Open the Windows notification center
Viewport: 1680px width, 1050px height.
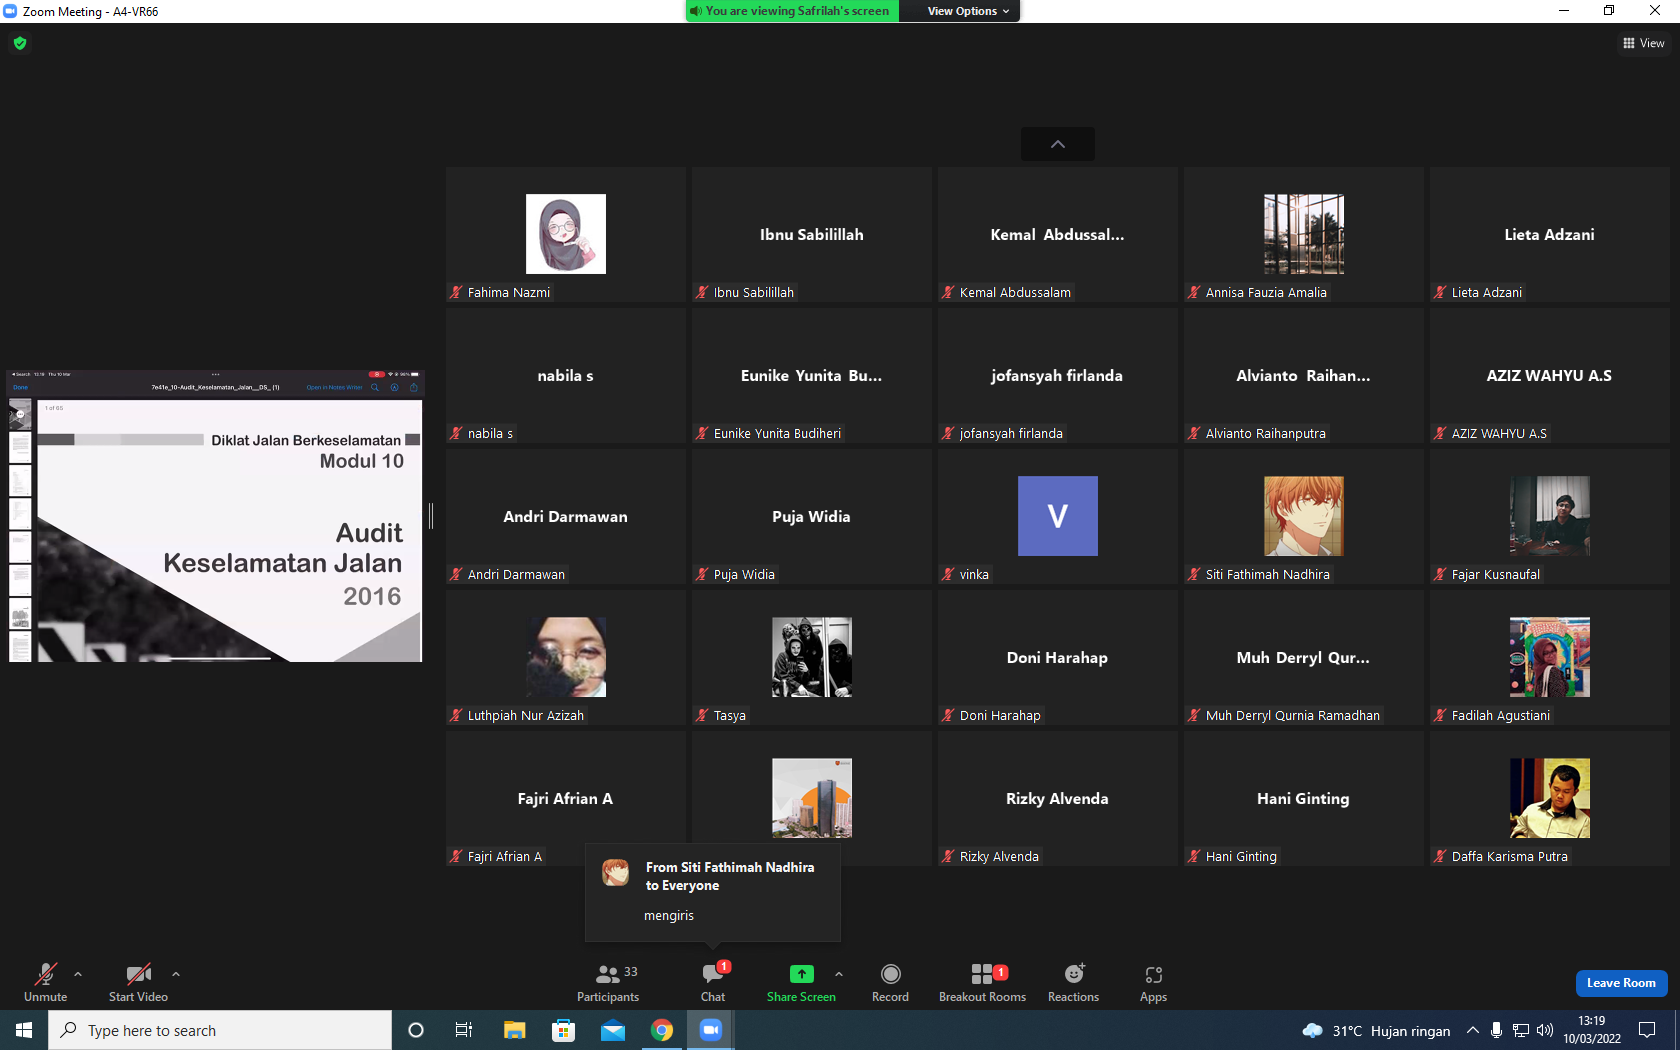click(1647, 1030)
